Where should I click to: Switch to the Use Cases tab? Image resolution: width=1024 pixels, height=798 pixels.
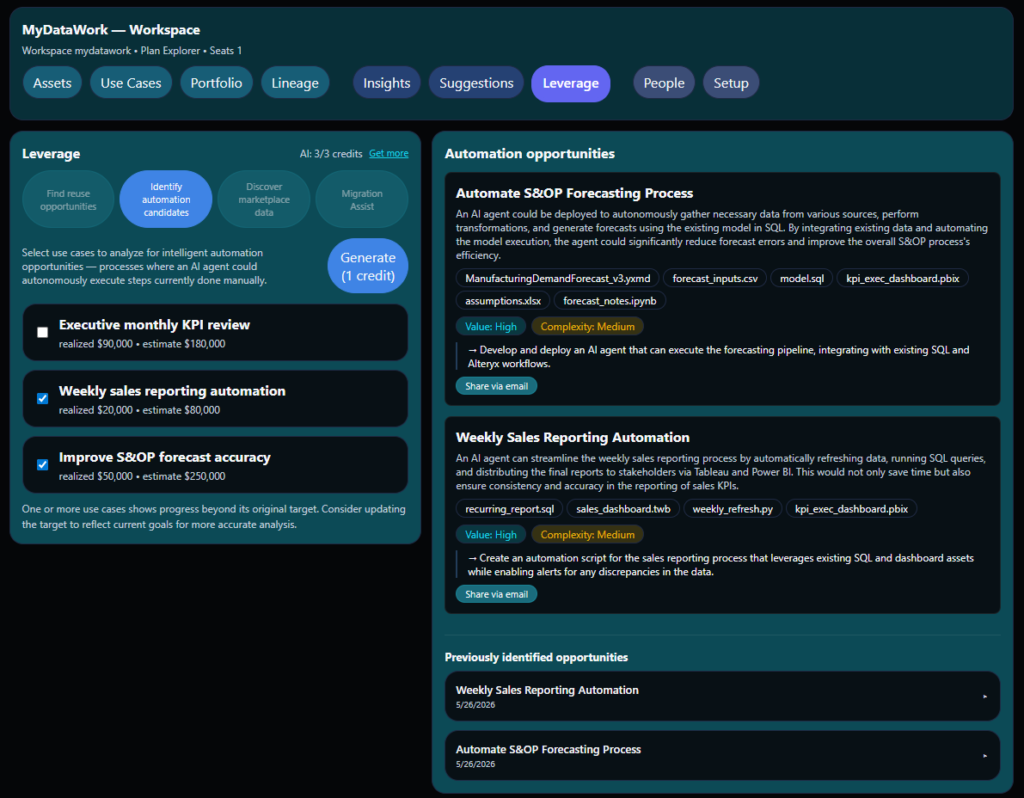pos(131,83)
